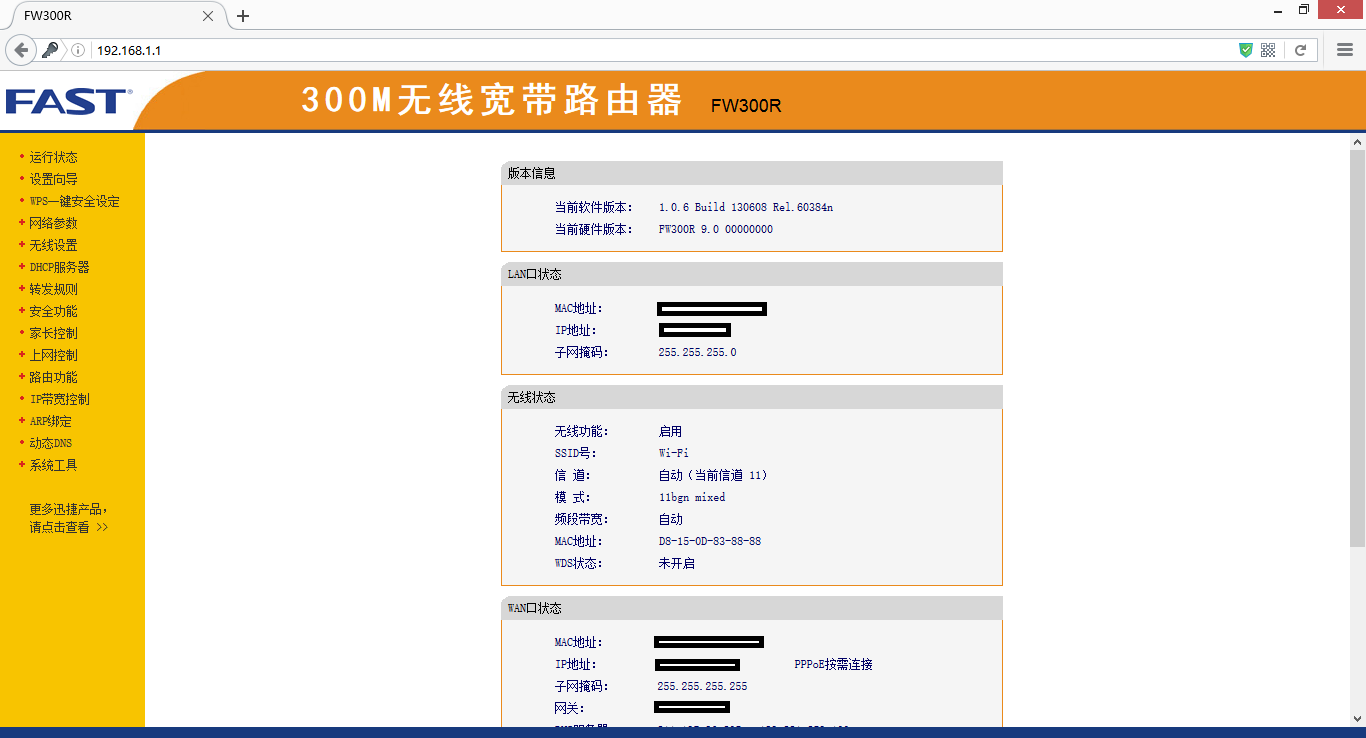1366x738 pixels.
Task: Click the 频段带宽 label
Action: [x=581, y=519]
